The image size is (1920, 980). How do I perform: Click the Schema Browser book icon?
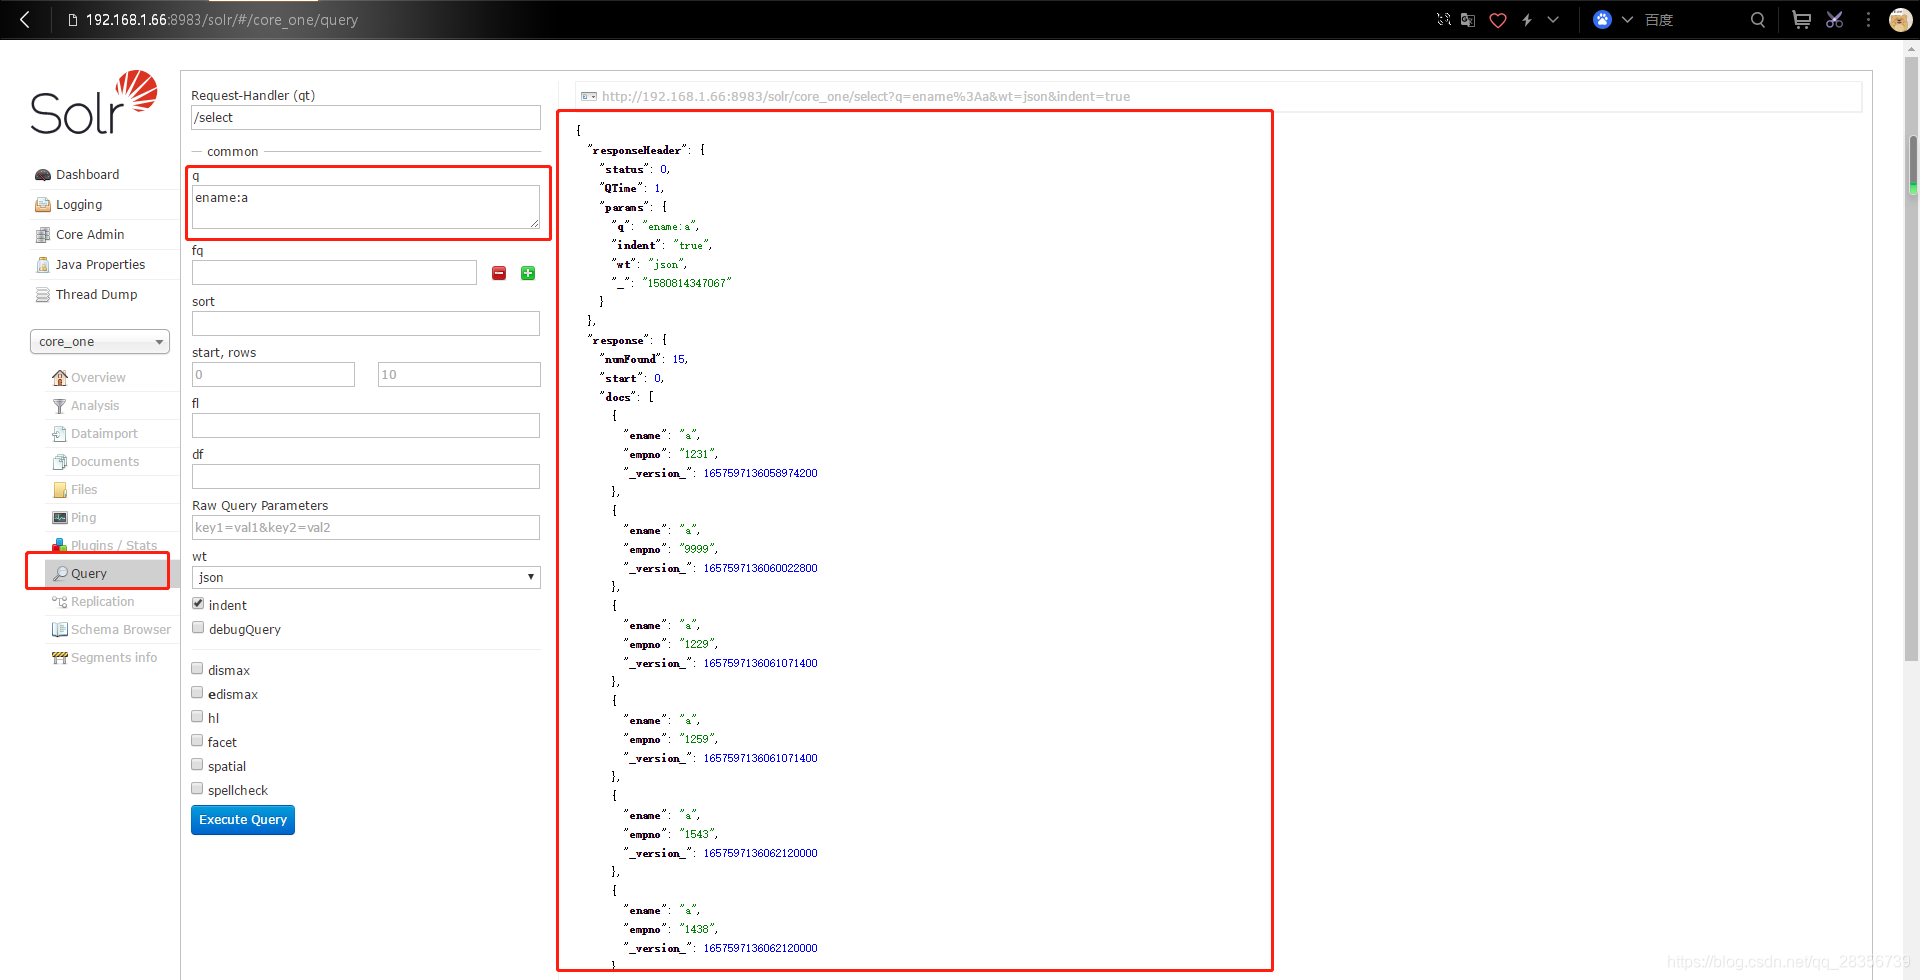click(x=60, y=630)
